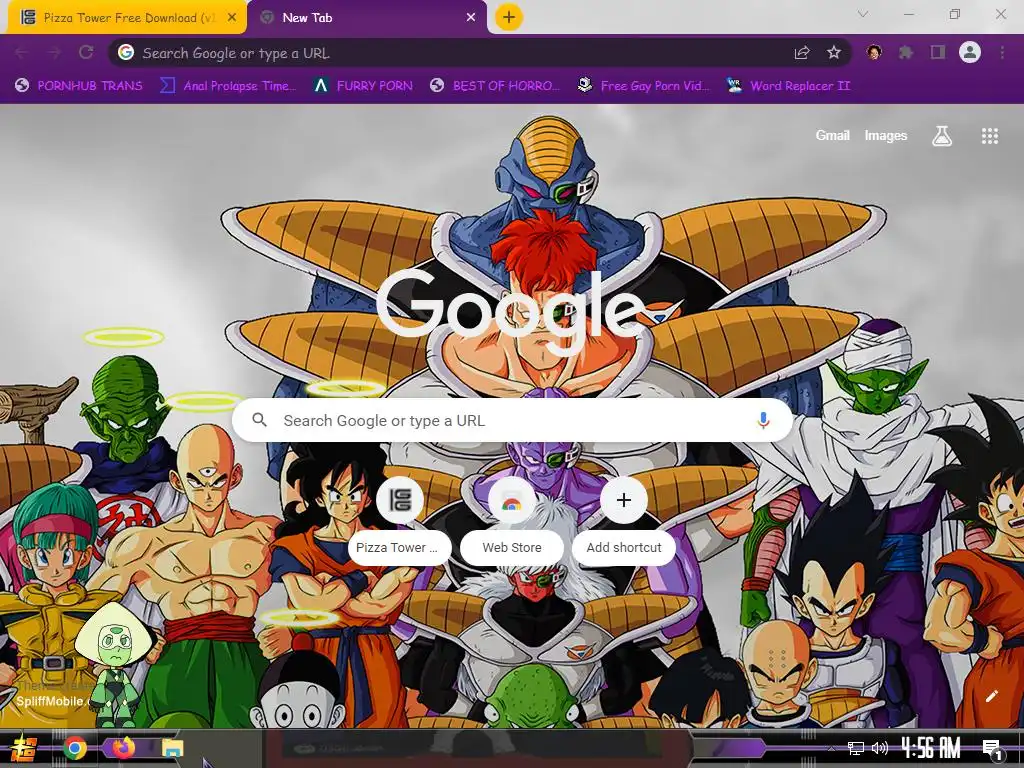
Task: Open the Search Labs flask icon
Action: point(942,136)
